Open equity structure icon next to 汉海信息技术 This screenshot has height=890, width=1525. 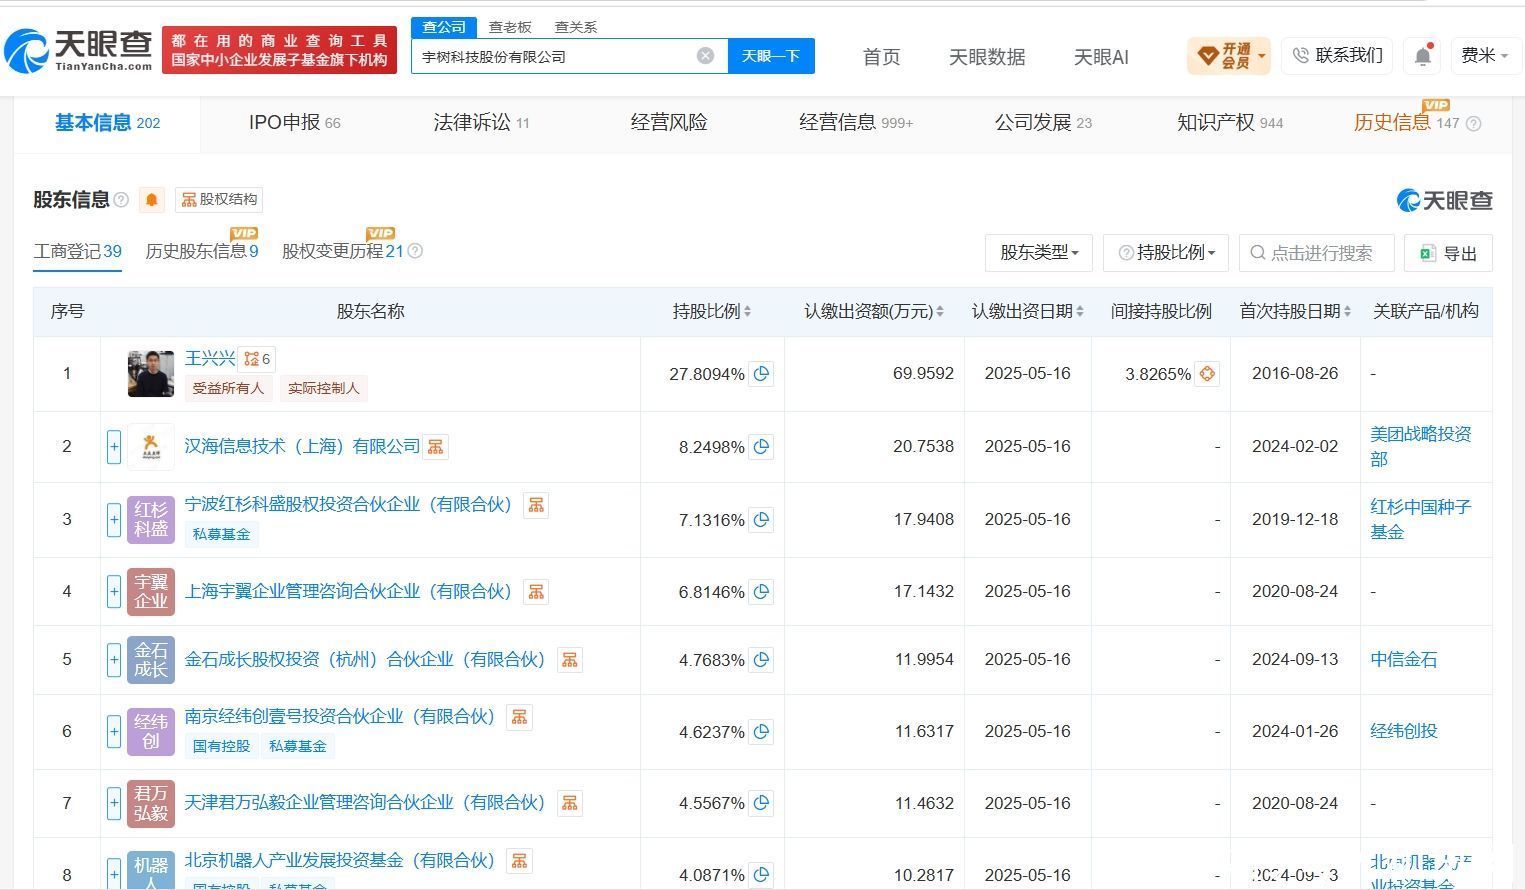435,447
